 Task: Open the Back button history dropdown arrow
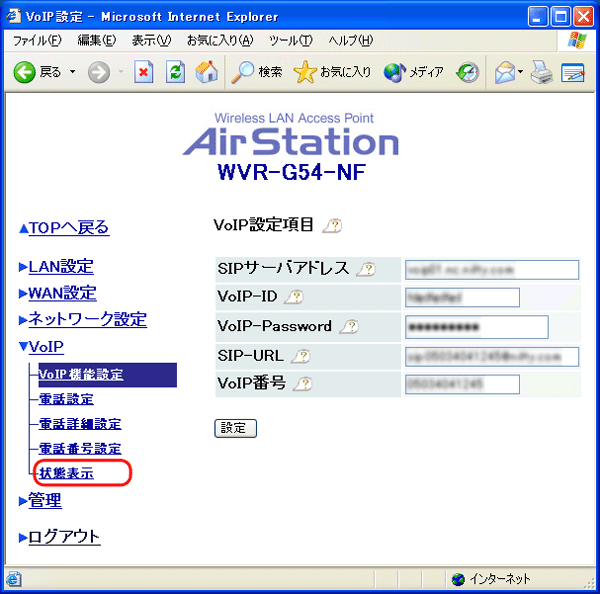72,72
